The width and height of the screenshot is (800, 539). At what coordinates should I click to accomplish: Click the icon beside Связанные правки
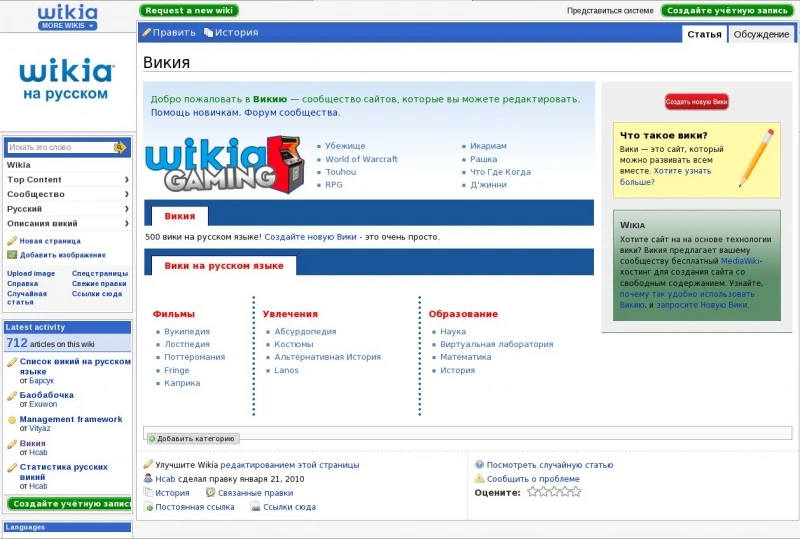(210, 493)
